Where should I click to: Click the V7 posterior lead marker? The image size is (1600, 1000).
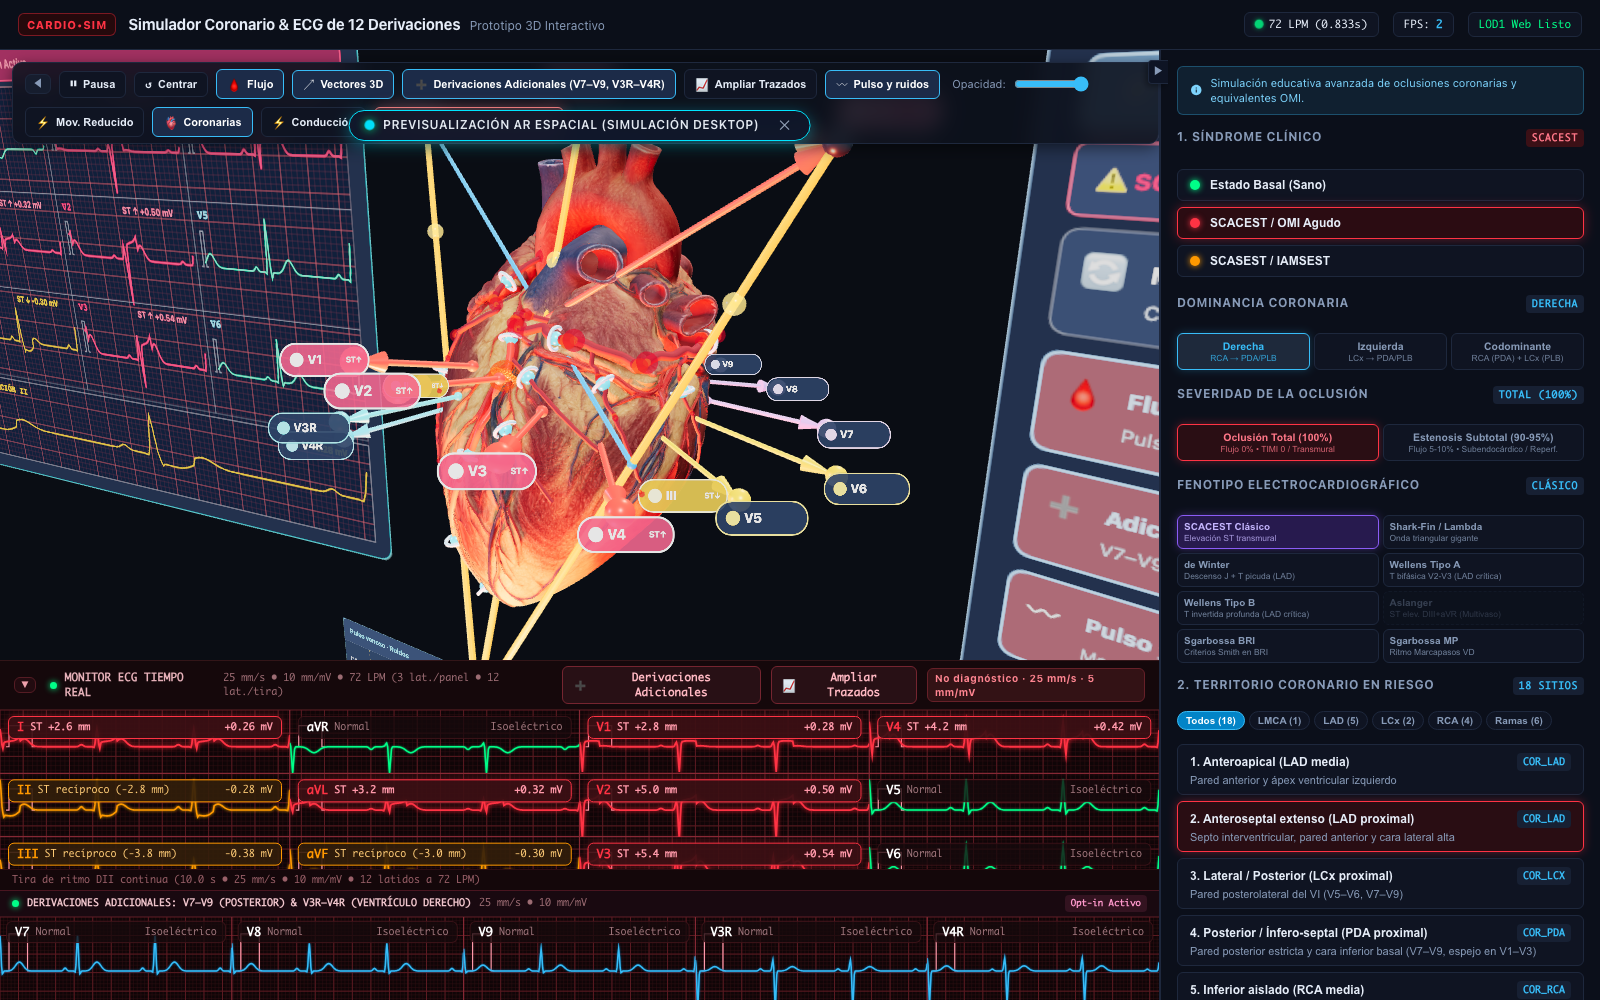point(853,434)
